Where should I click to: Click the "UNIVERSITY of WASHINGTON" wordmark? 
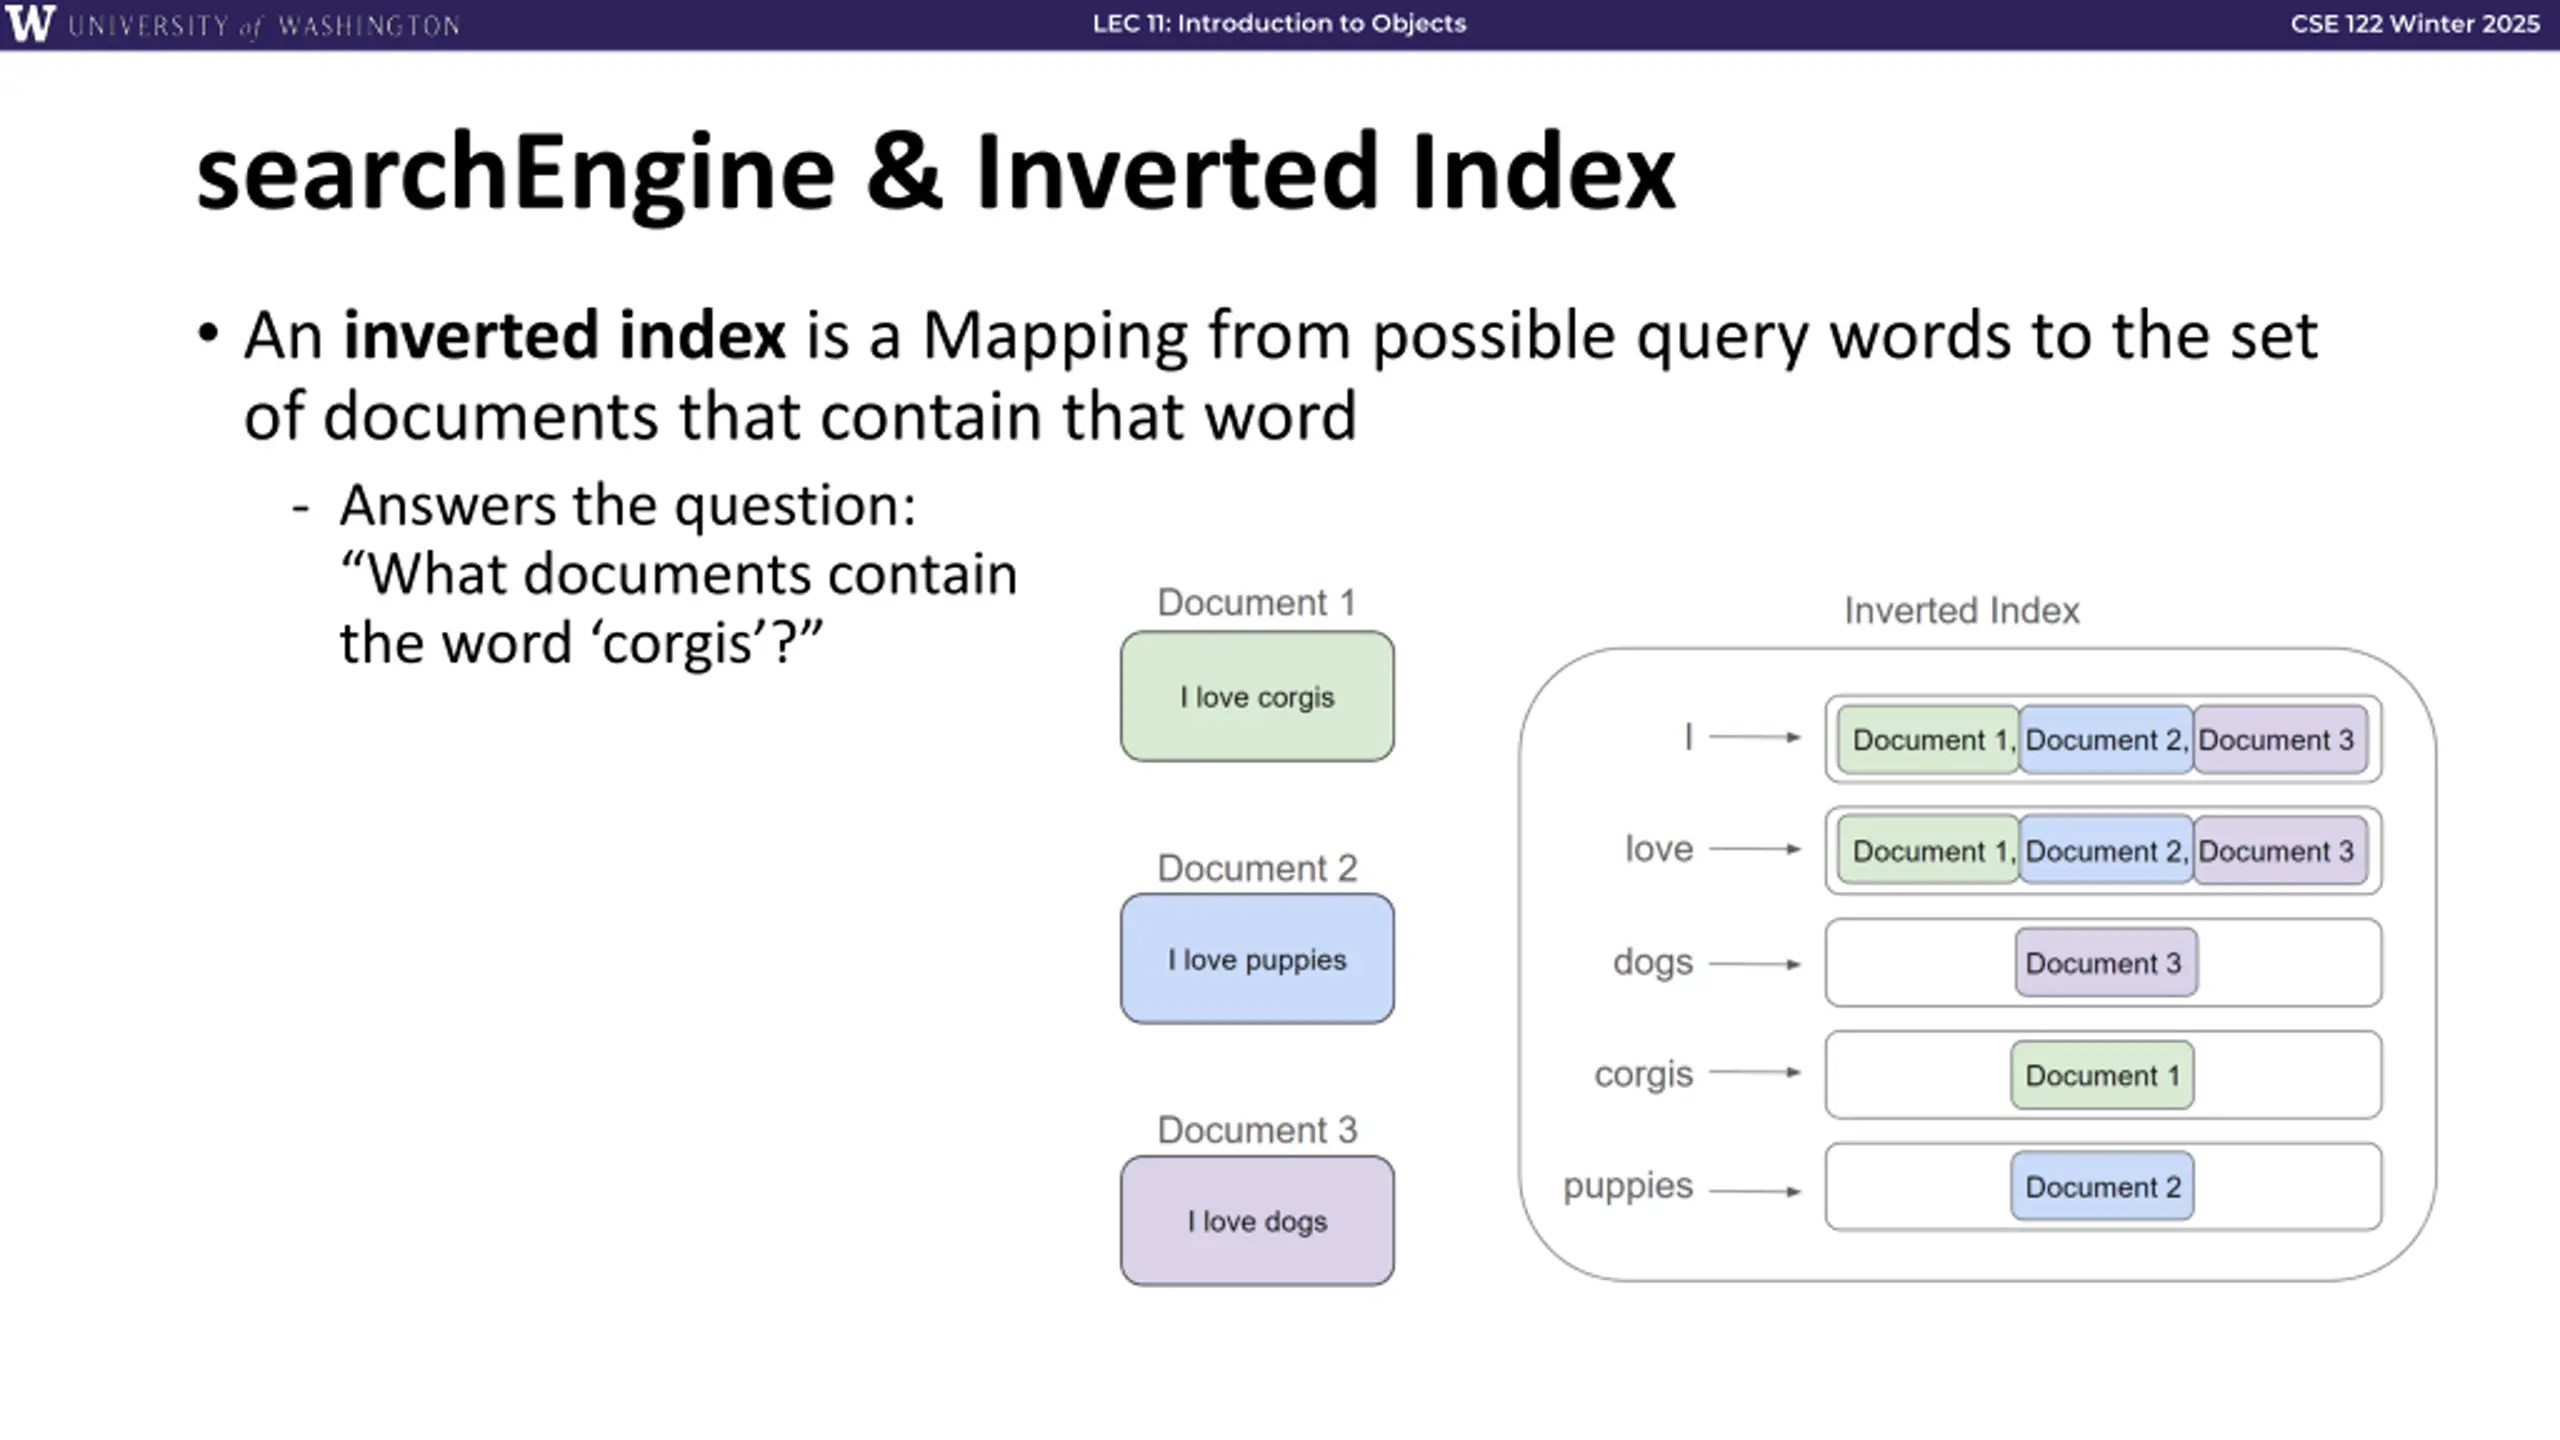click(264, 25)
